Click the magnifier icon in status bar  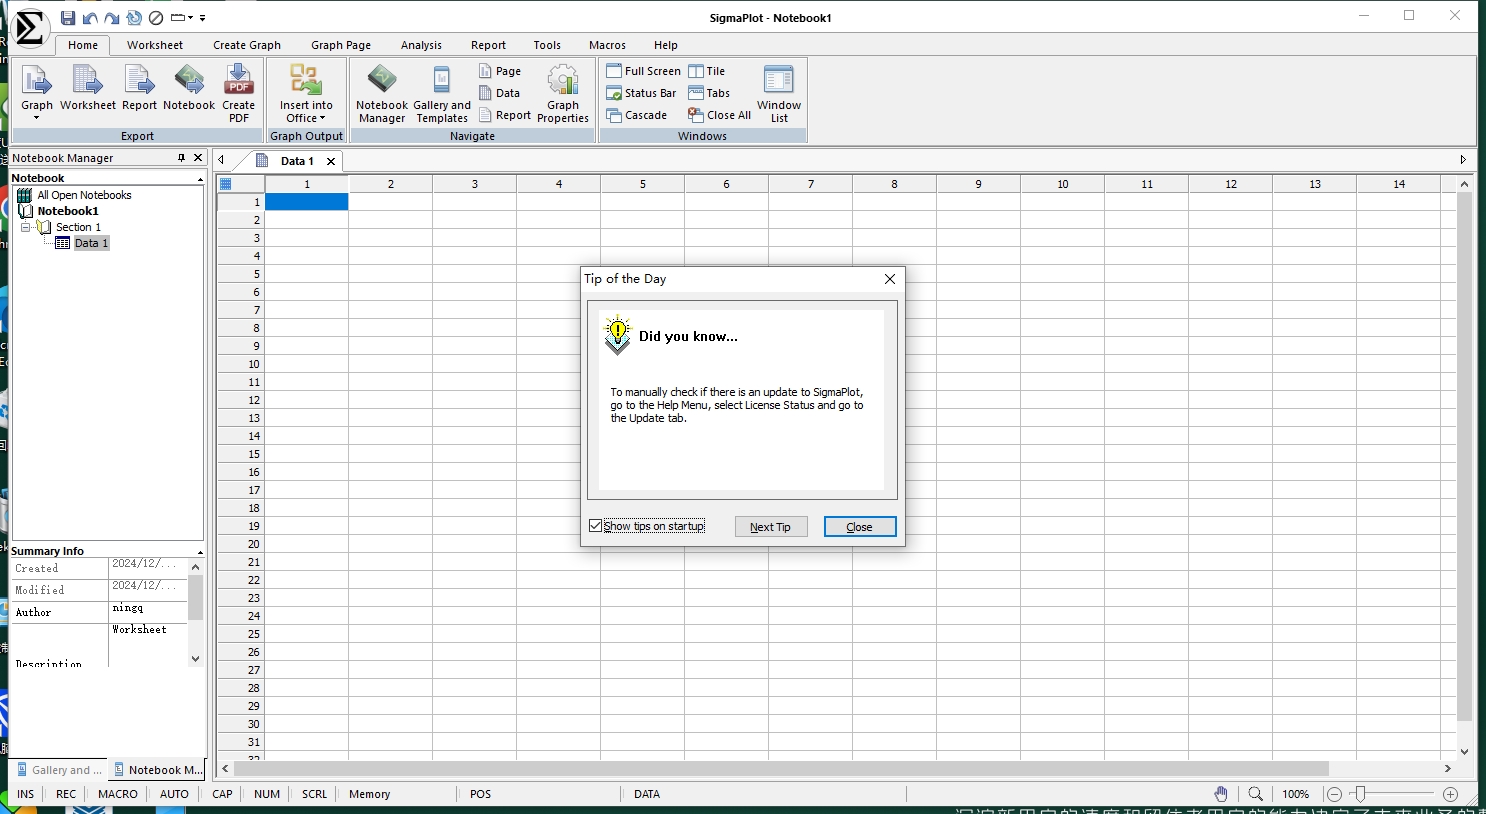point(1256,794)
